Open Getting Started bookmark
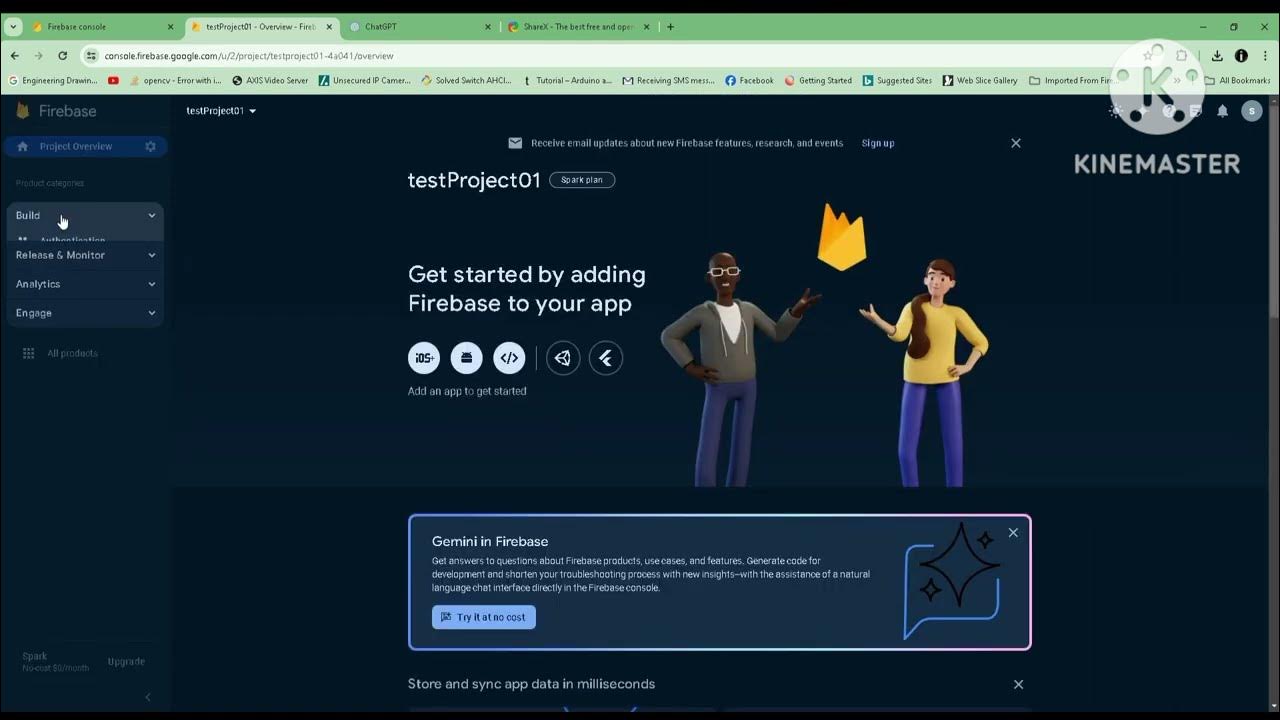This screenshot has width=1280, height=720. [x=818, y=80]
